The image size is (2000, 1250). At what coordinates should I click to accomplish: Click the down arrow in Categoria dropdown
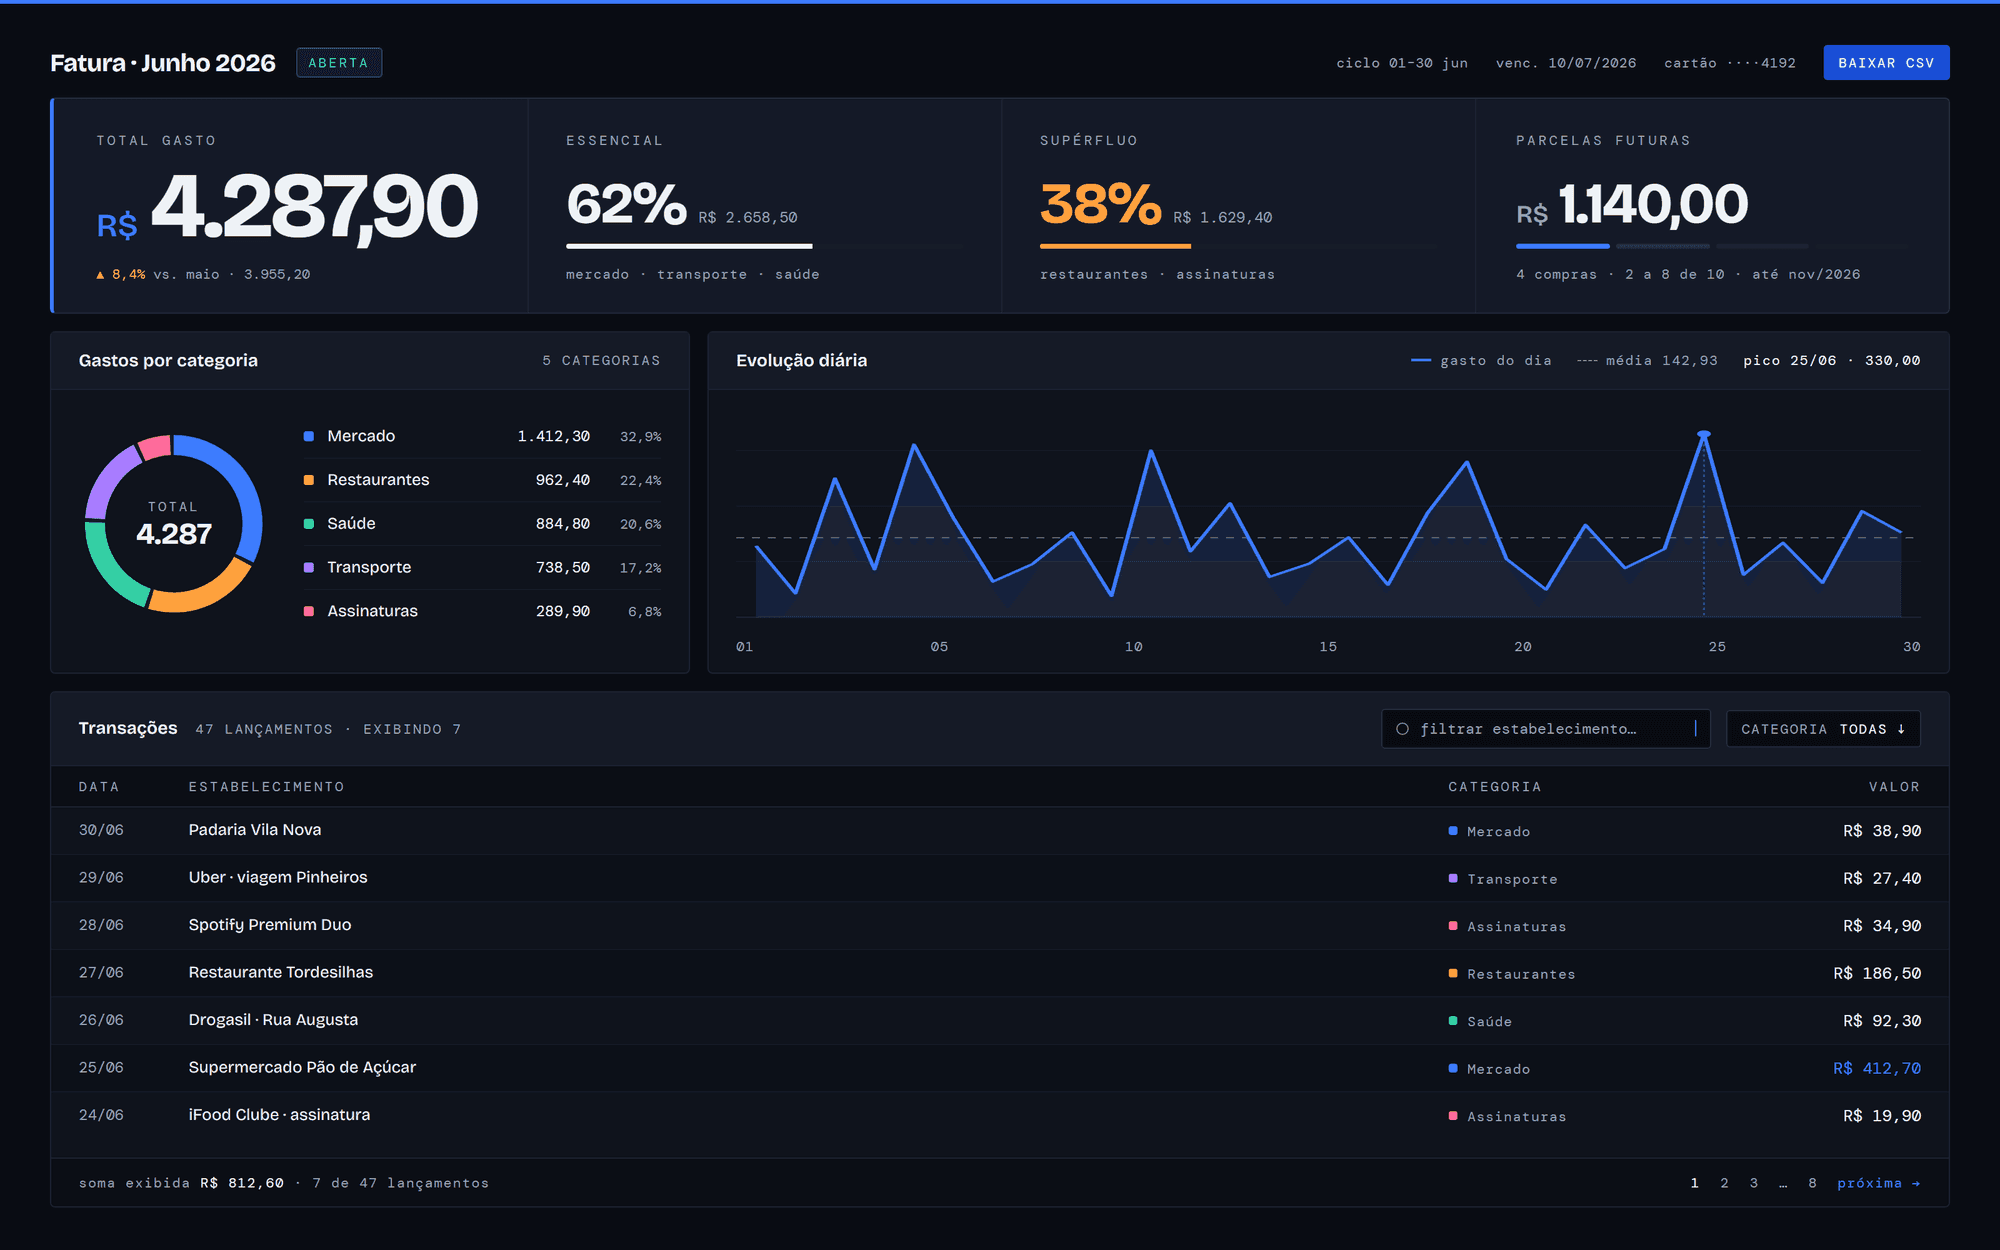(x=1901, y=729)
